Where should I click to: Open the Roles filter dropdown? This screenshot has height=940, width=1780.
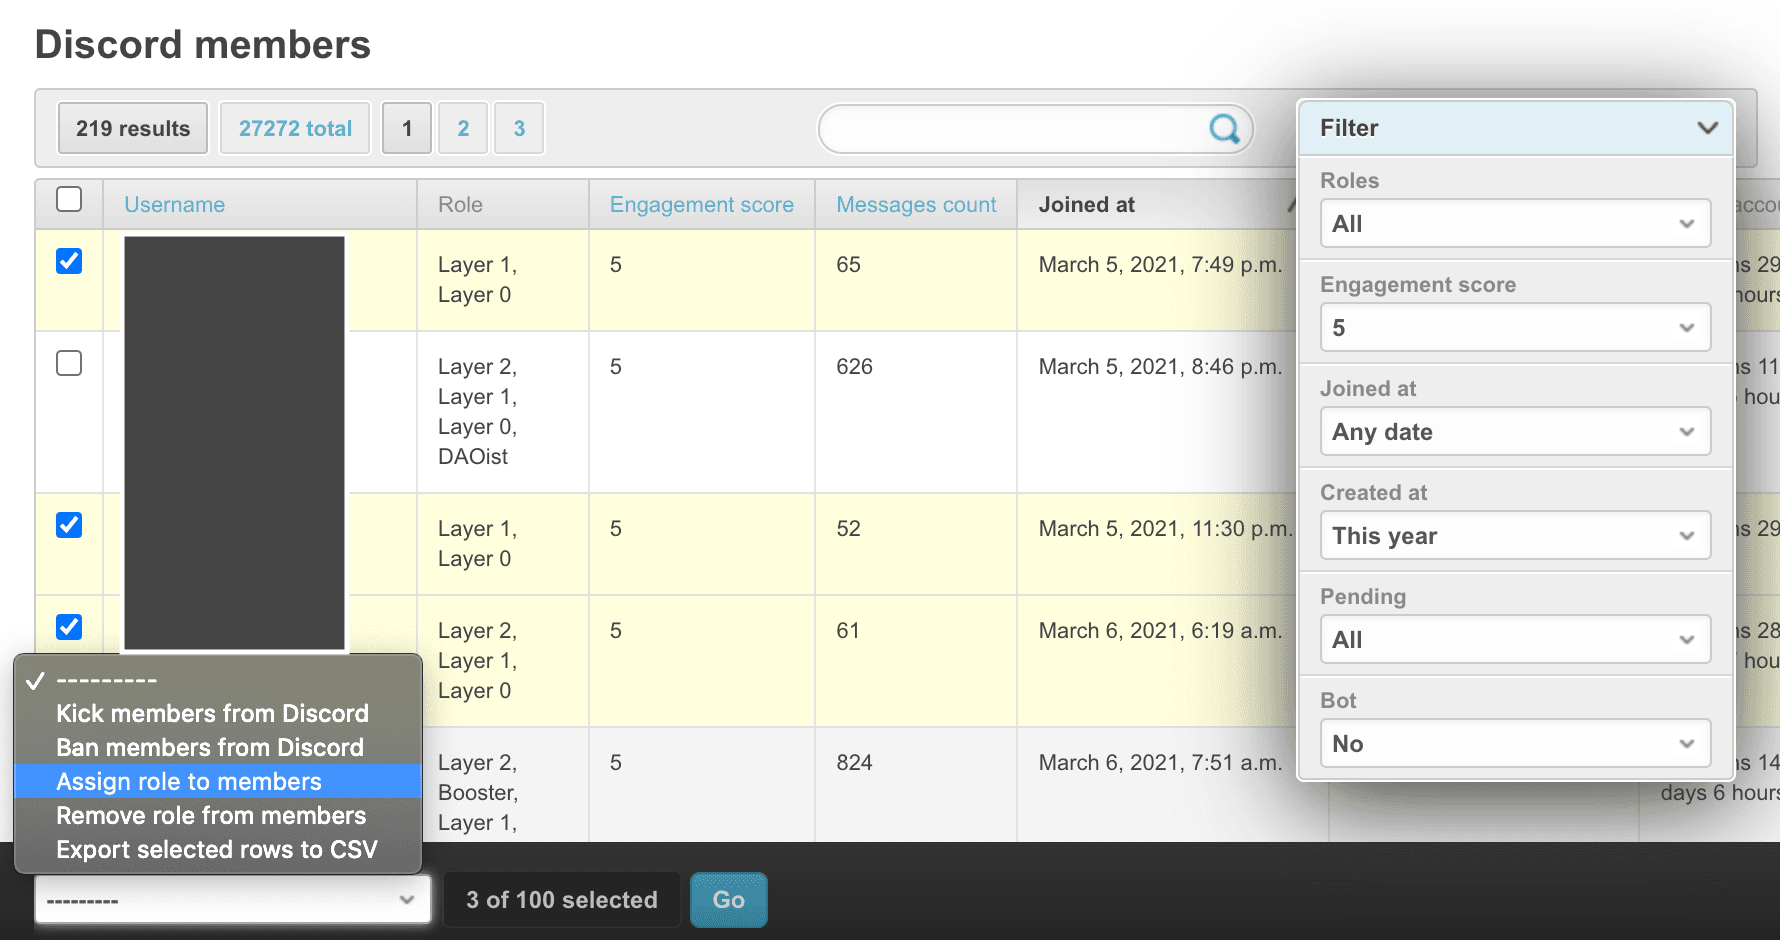[x=1515, y=224]
